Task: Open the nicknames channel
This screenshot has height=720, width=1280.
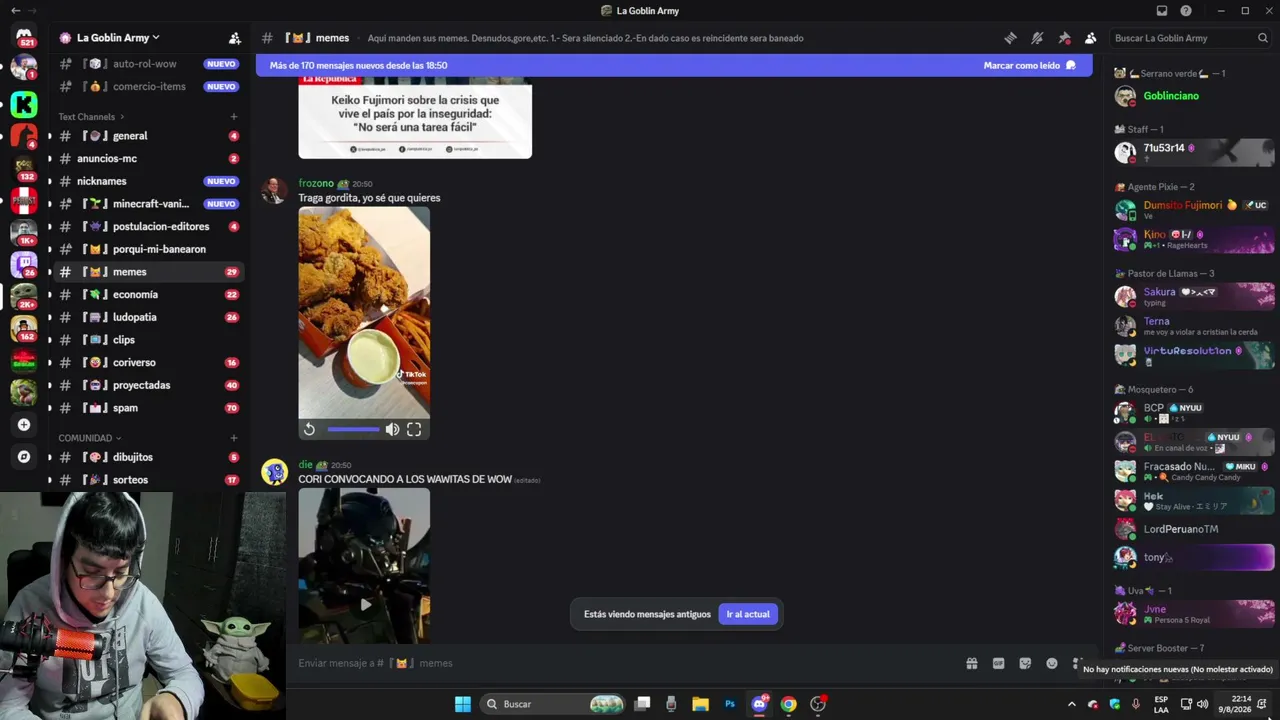Action: point(147,182)
